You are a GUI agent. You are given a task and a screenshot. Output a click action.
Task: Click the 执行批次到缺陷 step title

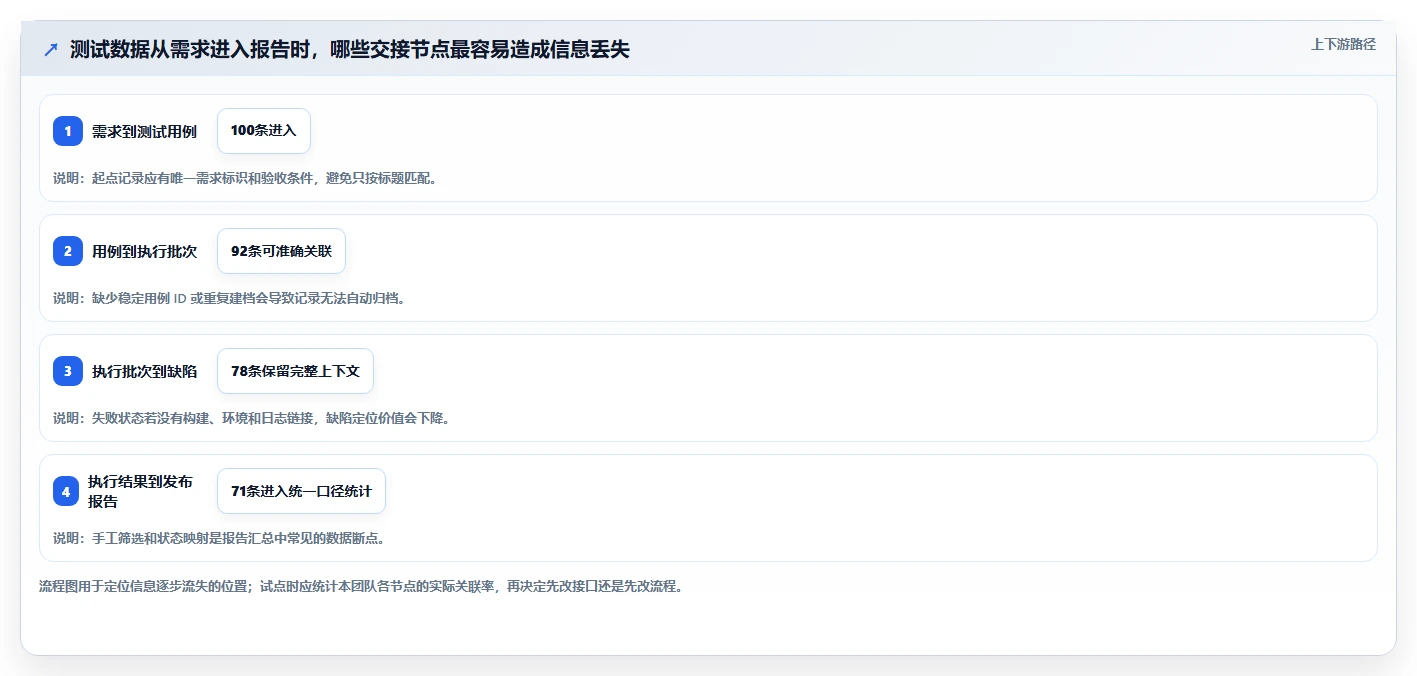pyautogui.click(x=145, y=371)
